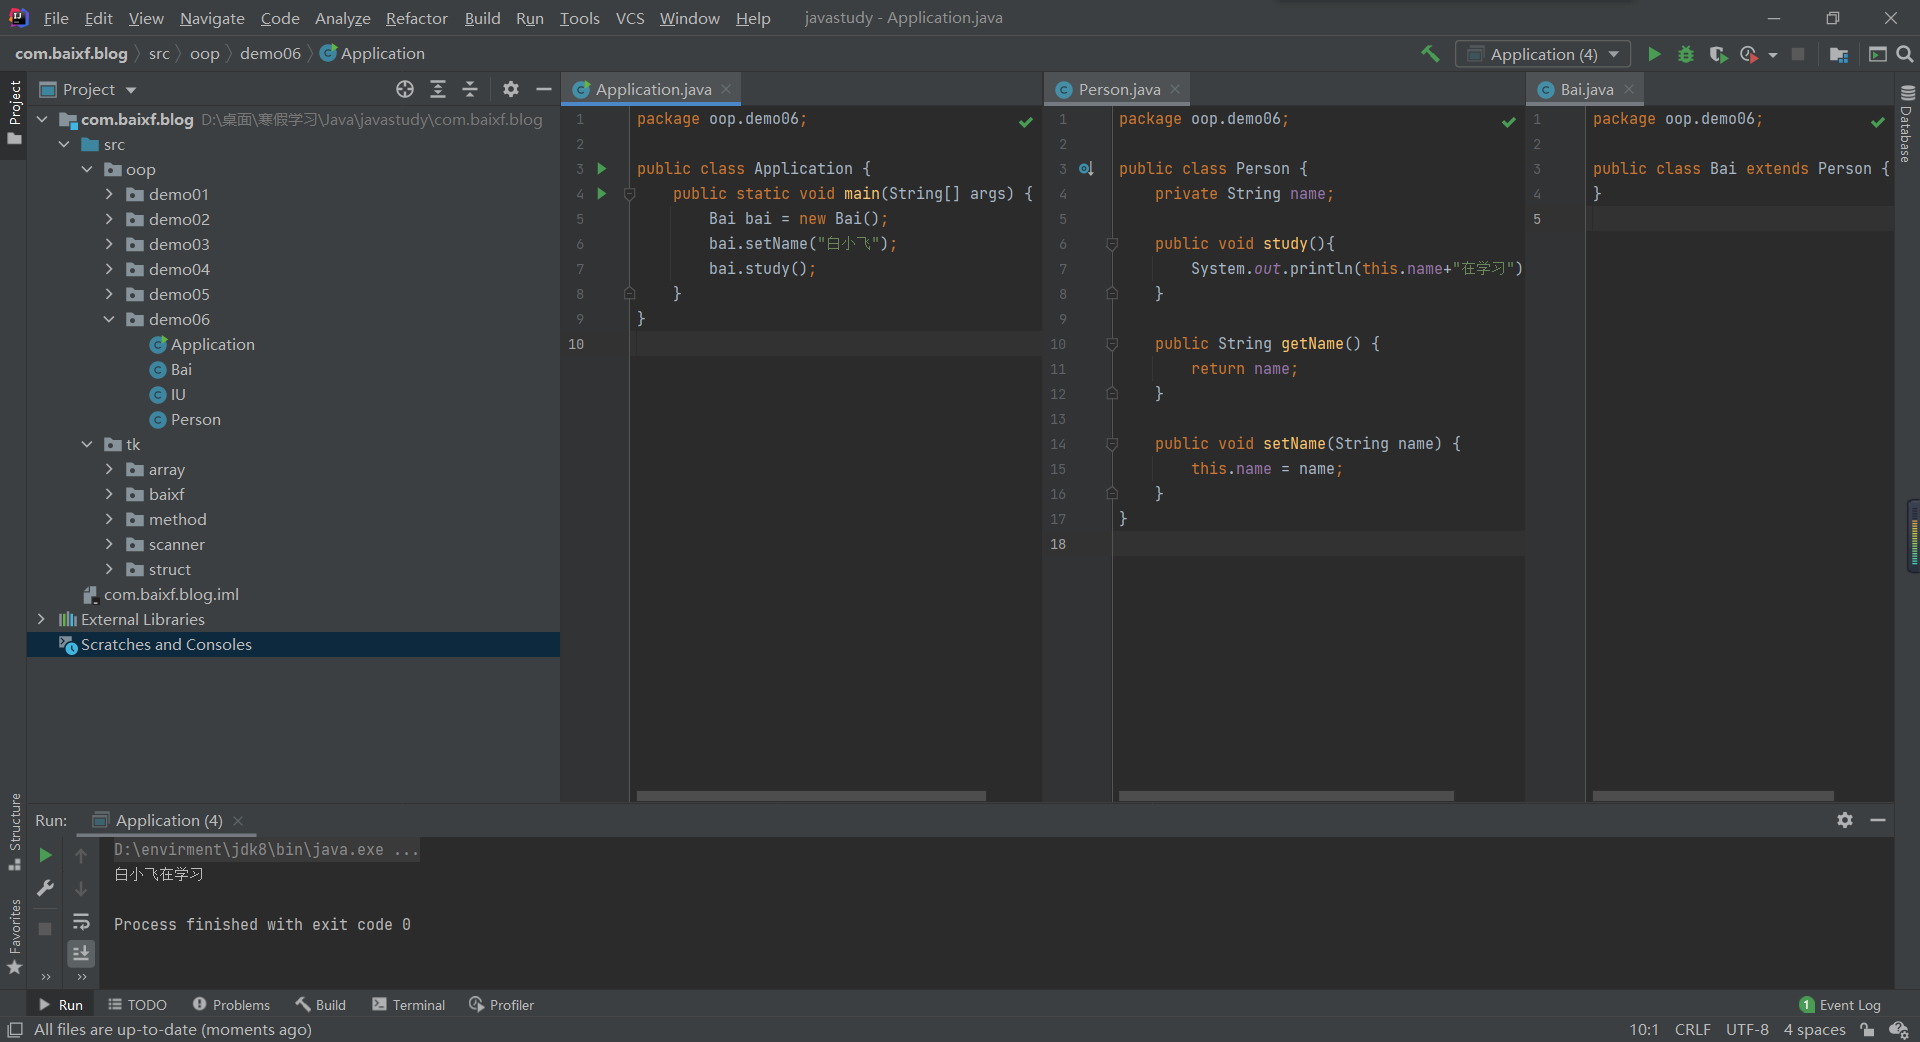Open the Profiler tool window
The image size is (1920, 1042).
coord(501,1004)
